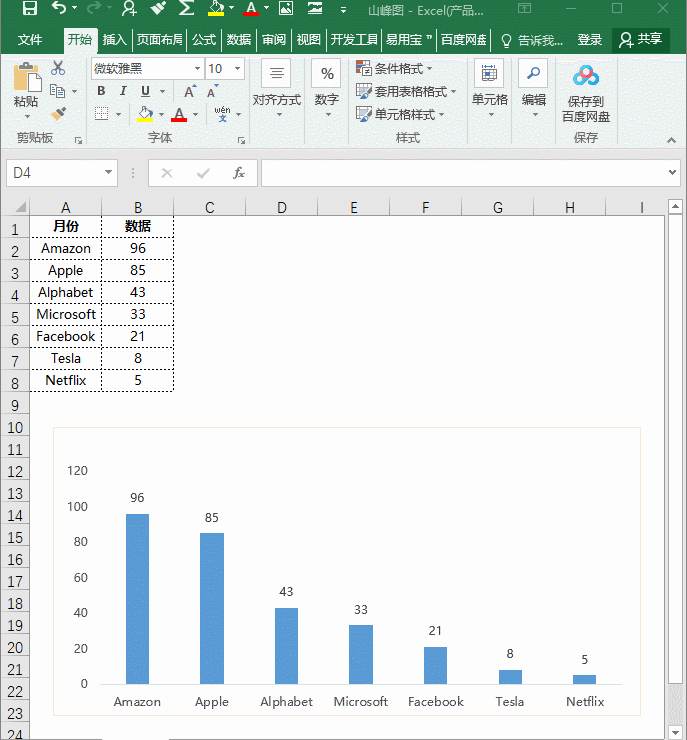
Task: Toggle Italic formatting
Action: [x=123, y=91]
